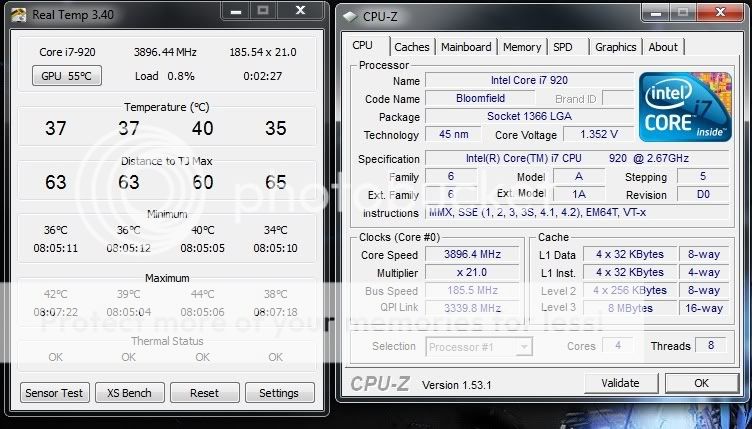This screenshot has height=429, width=752.
Task: Click the 'Core i7-920' label in Real Temp
Action: pos(67,52)
